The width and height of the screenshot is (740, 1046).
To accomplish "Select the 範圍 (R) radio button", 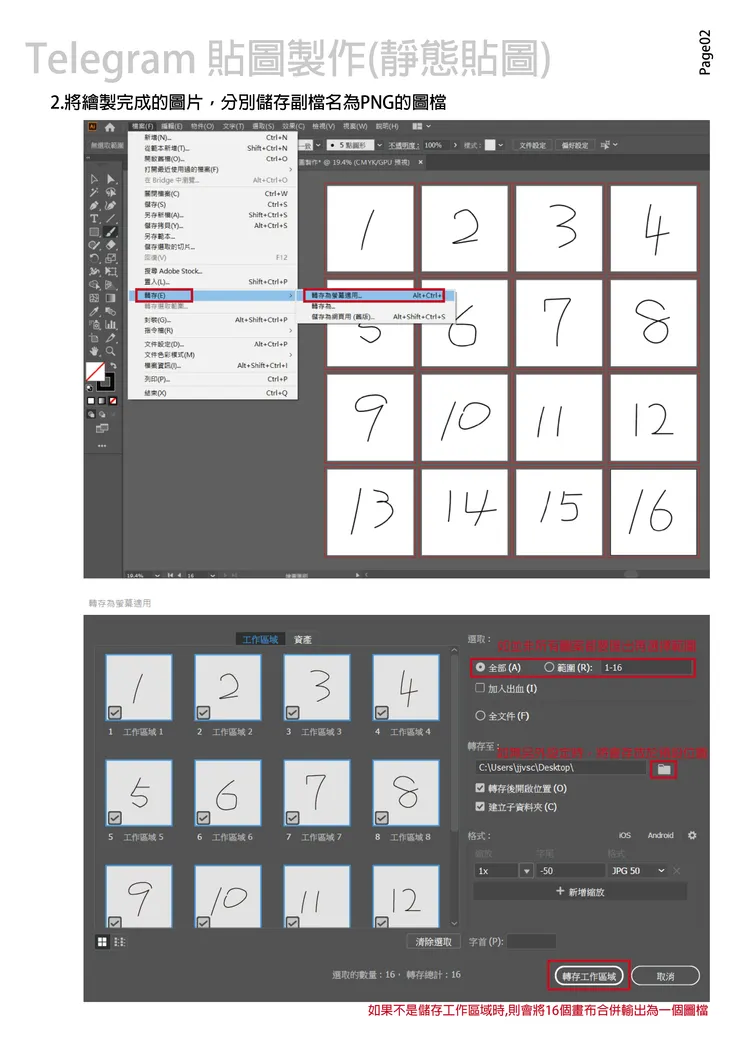I will pyautogui.click(x=549, y=667).
